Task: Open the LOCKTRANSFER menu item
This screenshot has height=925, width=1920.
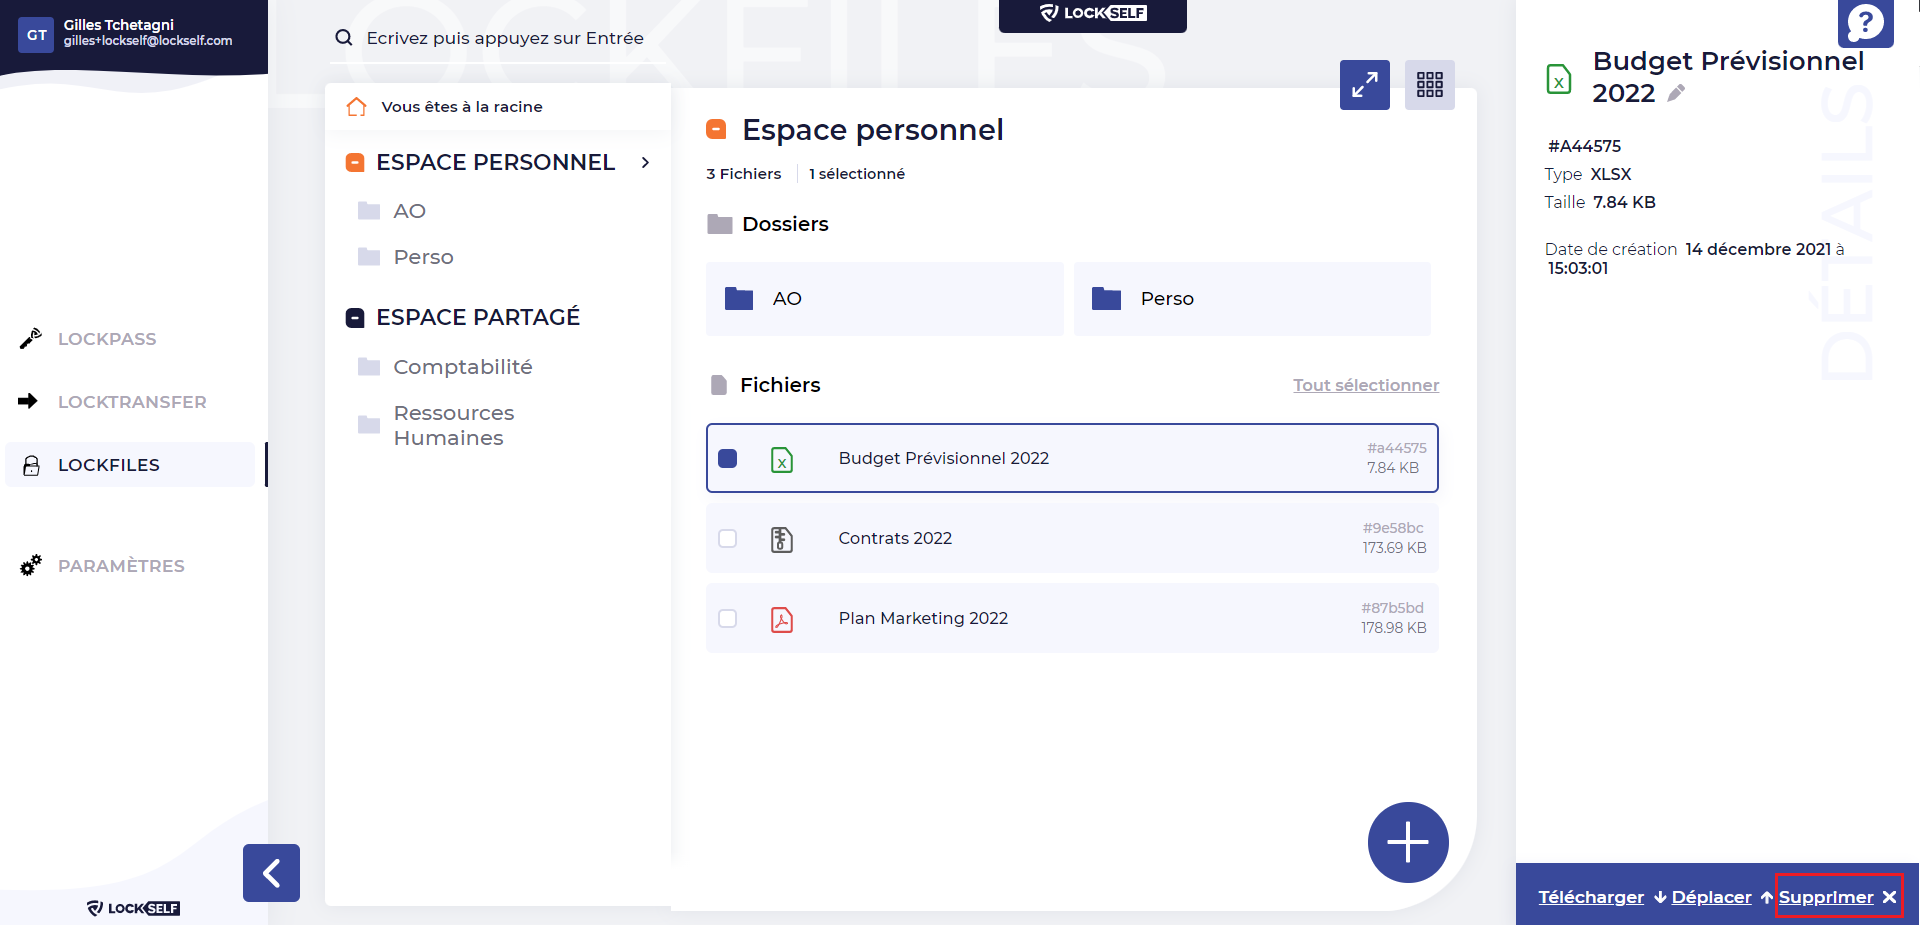Action: tap(132, 402)
